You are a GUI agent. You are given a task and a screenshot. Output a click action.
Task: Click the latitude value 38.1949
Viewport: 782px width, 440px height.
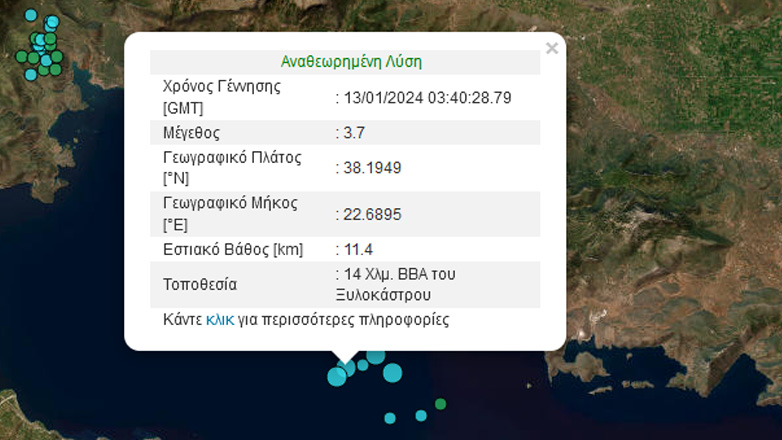tap(372, 168)
